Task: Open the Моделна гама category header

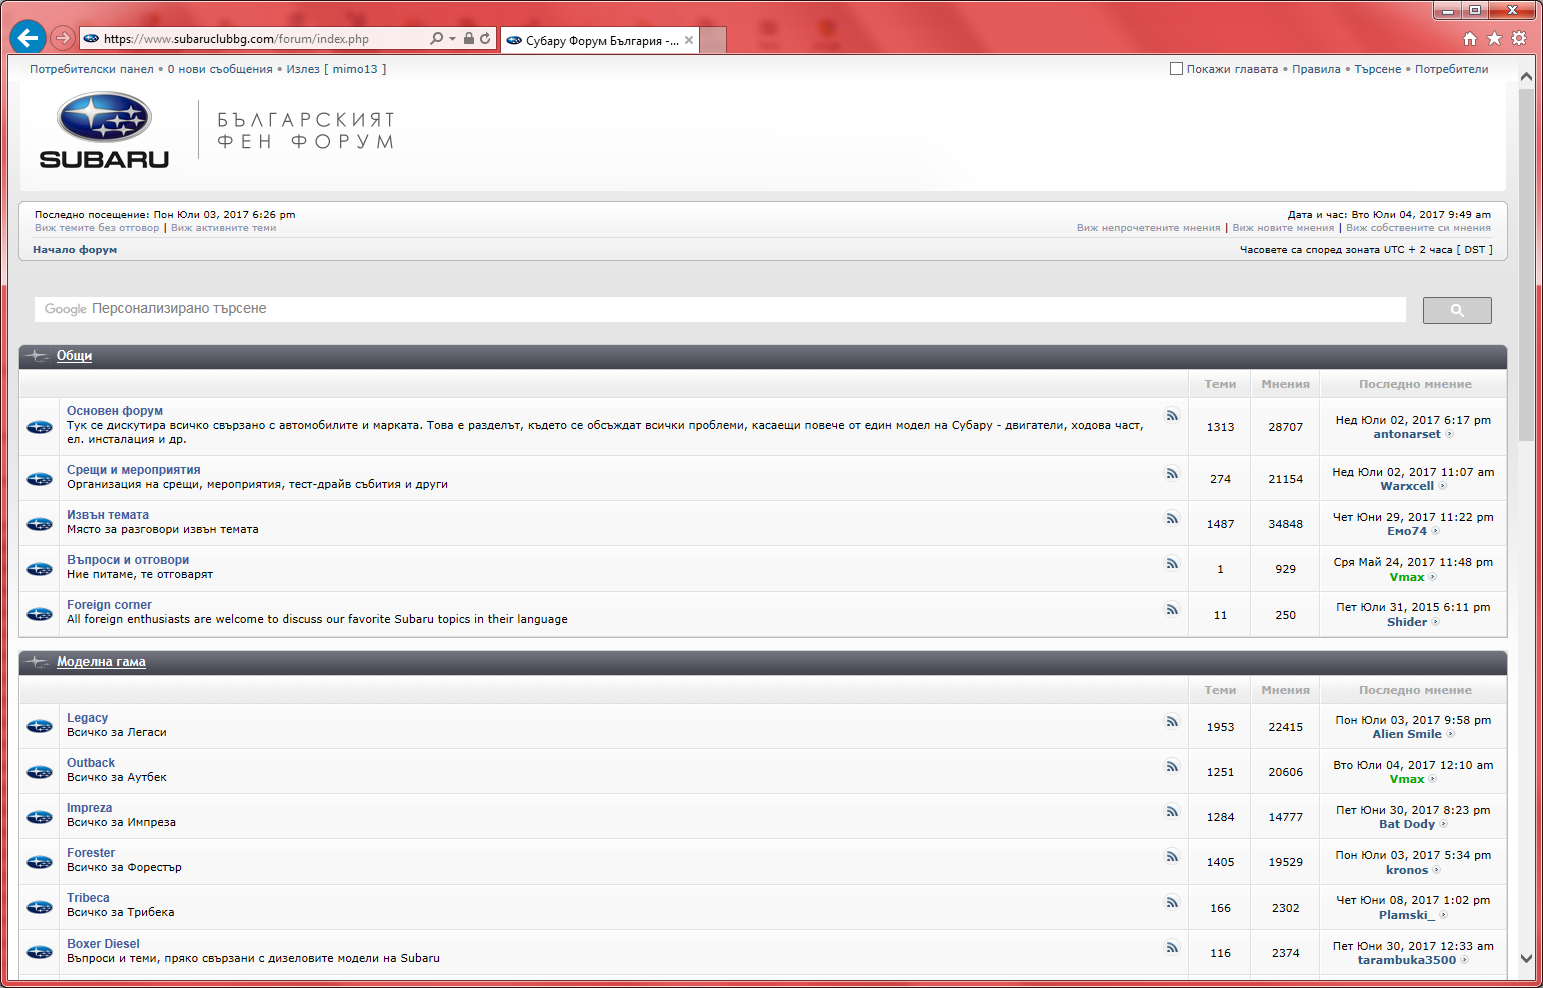Action: 101,662
